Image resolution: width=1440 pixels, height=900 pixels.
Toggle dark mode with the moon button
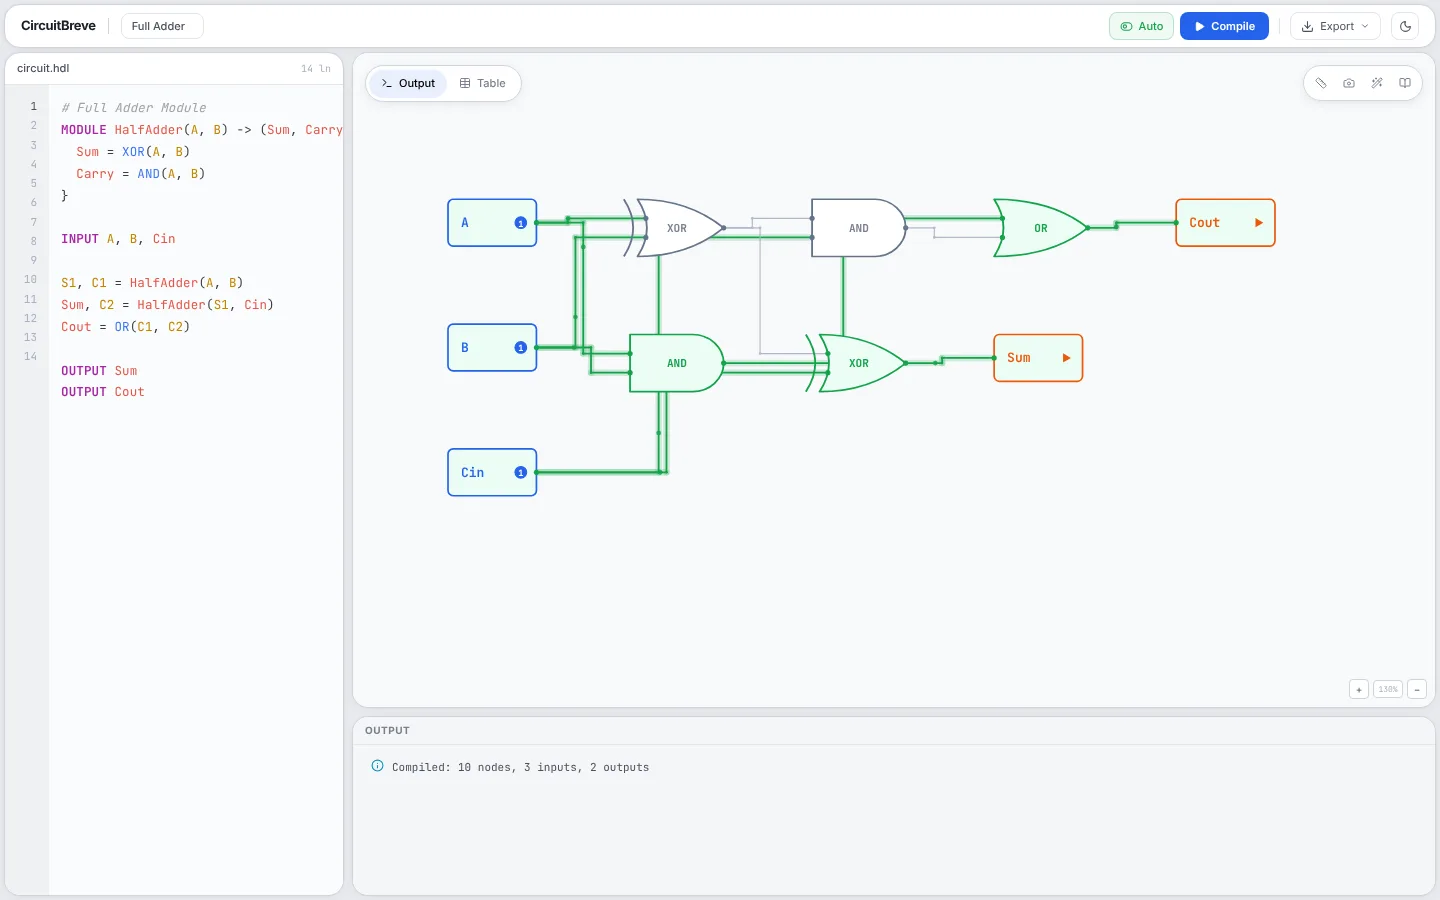[1405, 26]
